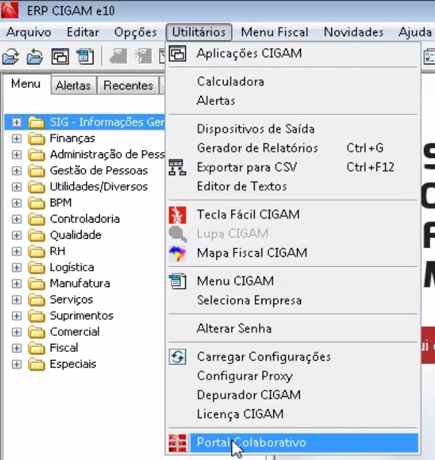
Task: Expand the Controladoria node
Action: pyautogui.click(x=16, y=219)
